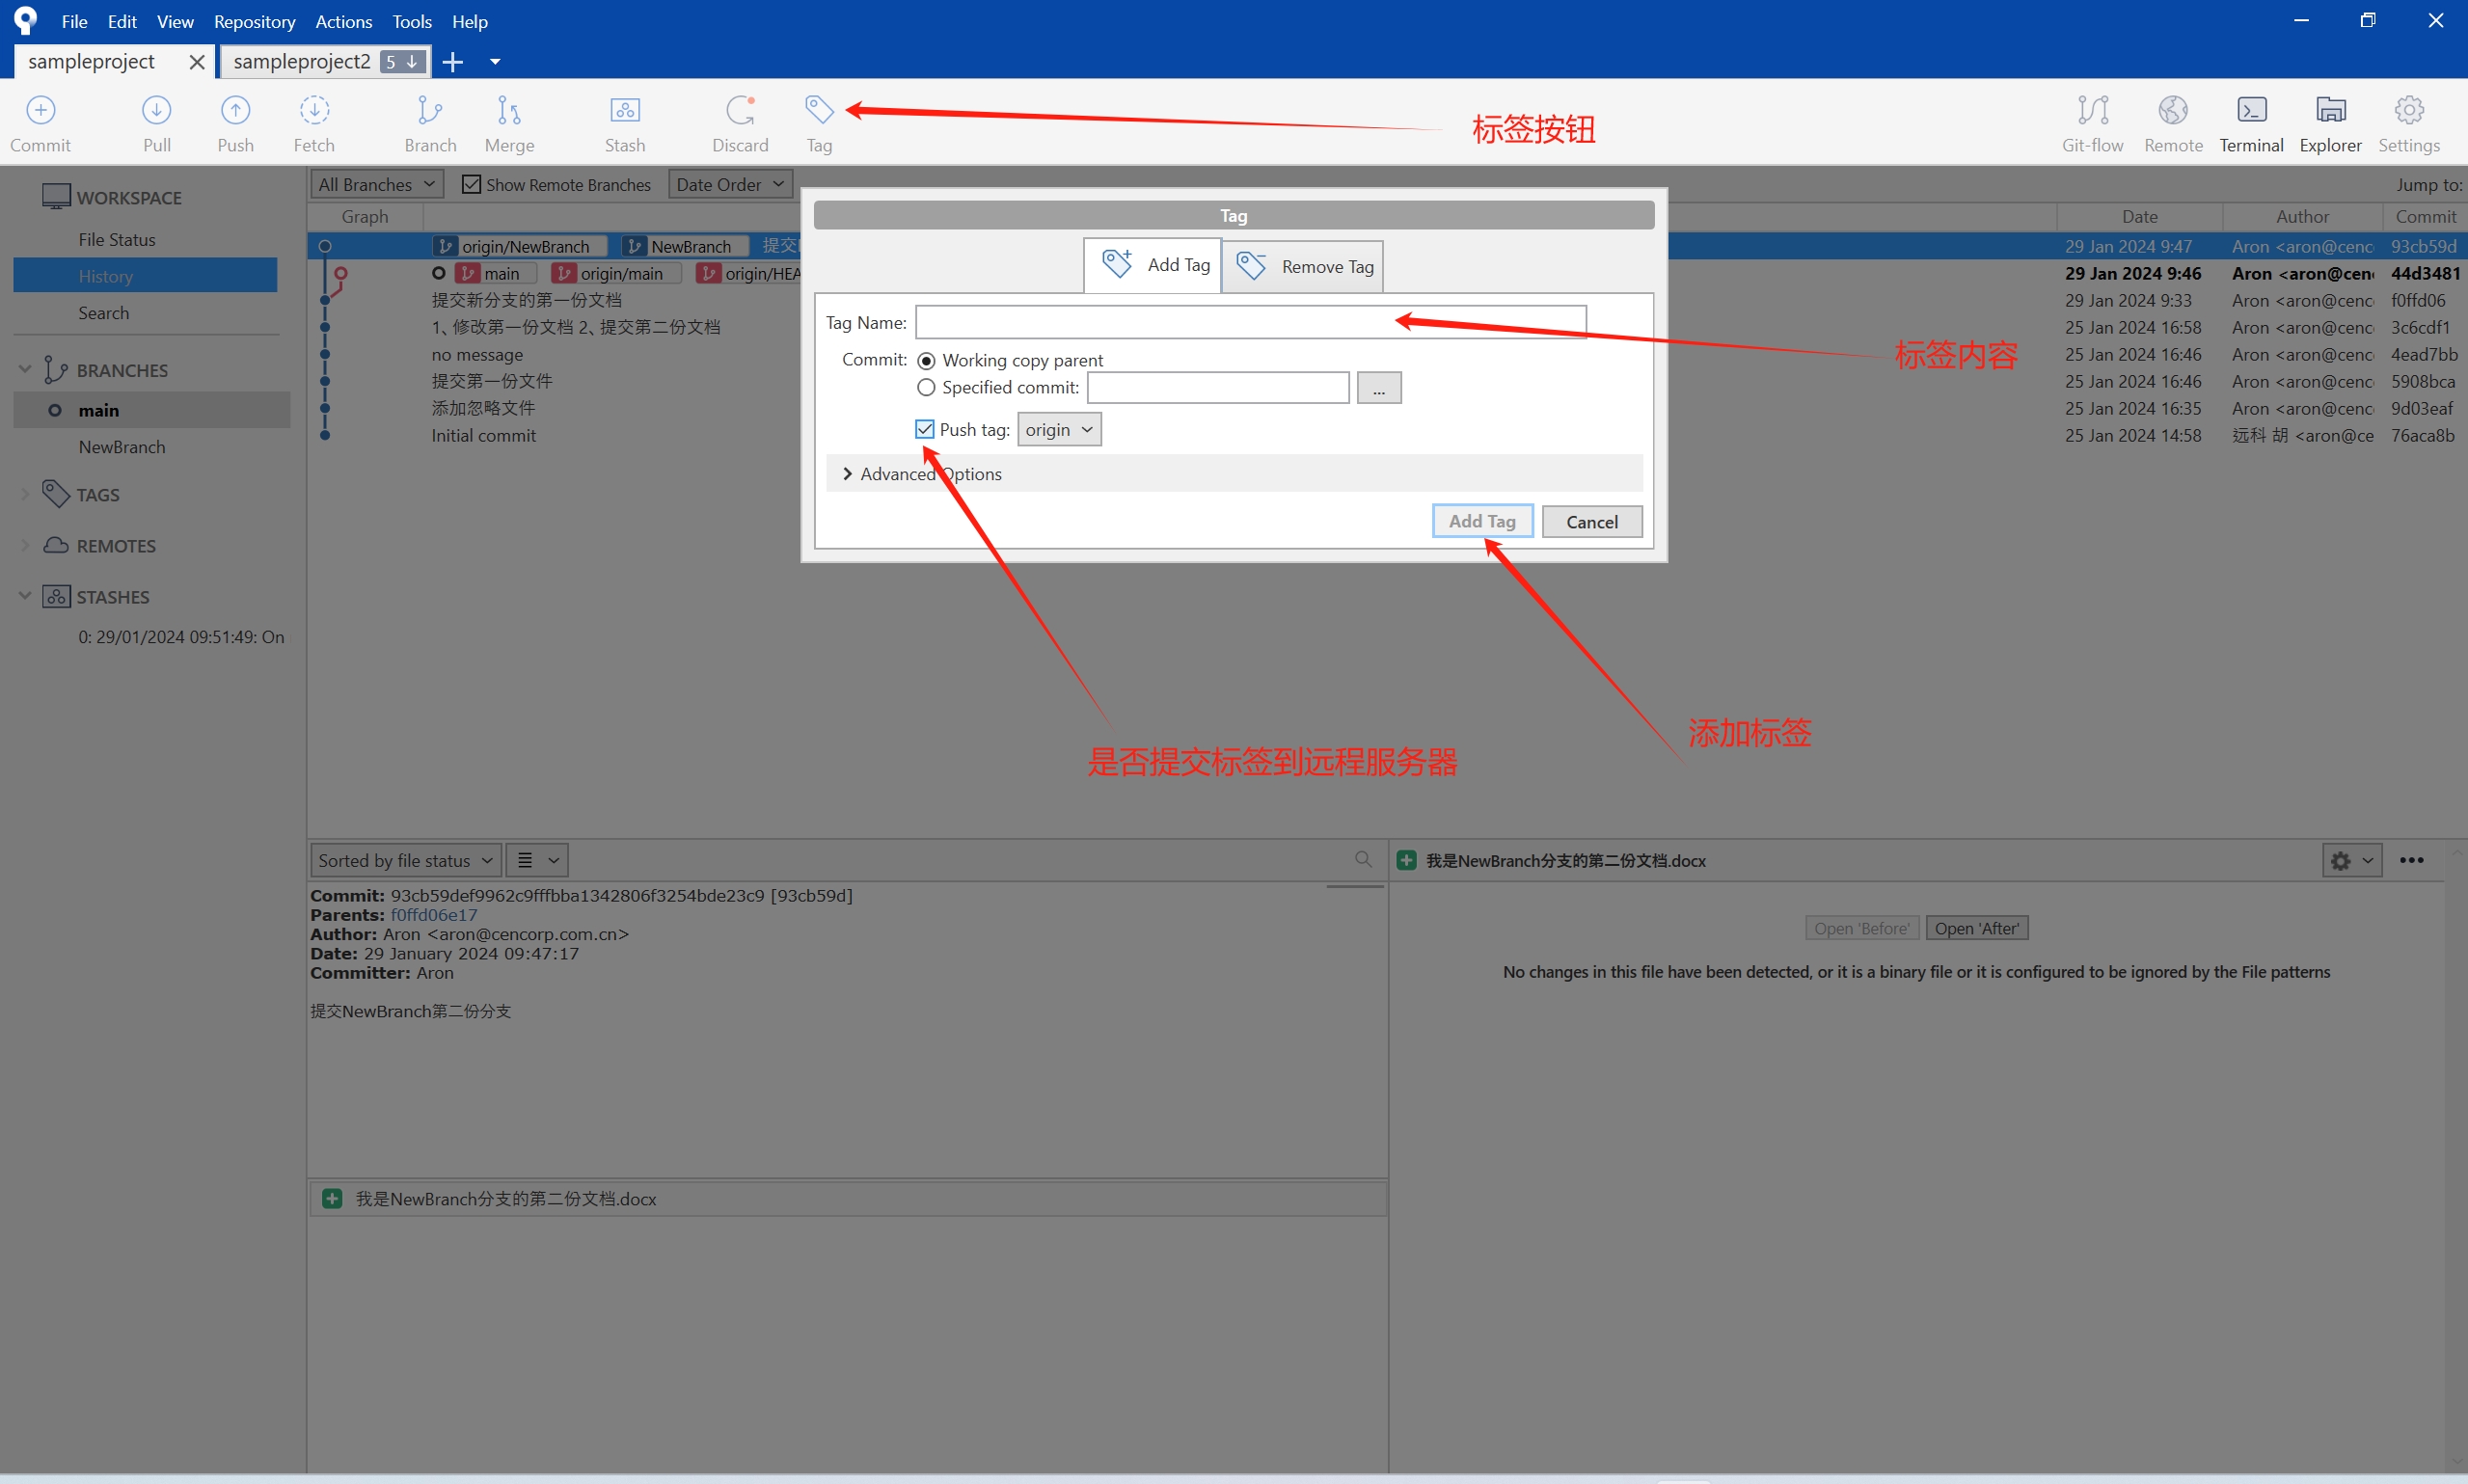Select the Specified commit radio button

point(926,387)
